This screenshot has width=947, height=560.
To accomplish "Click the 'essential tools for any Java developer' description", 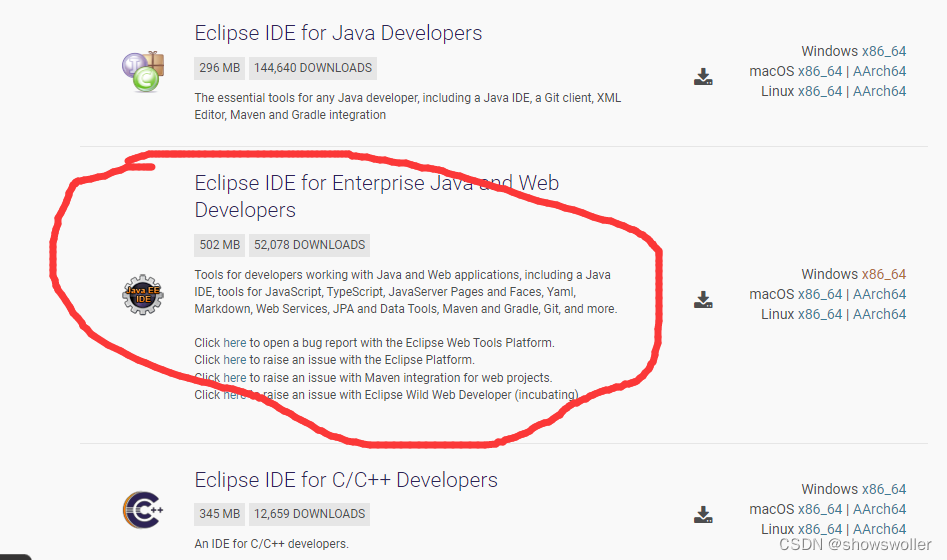I will click(x=408, y=106).
